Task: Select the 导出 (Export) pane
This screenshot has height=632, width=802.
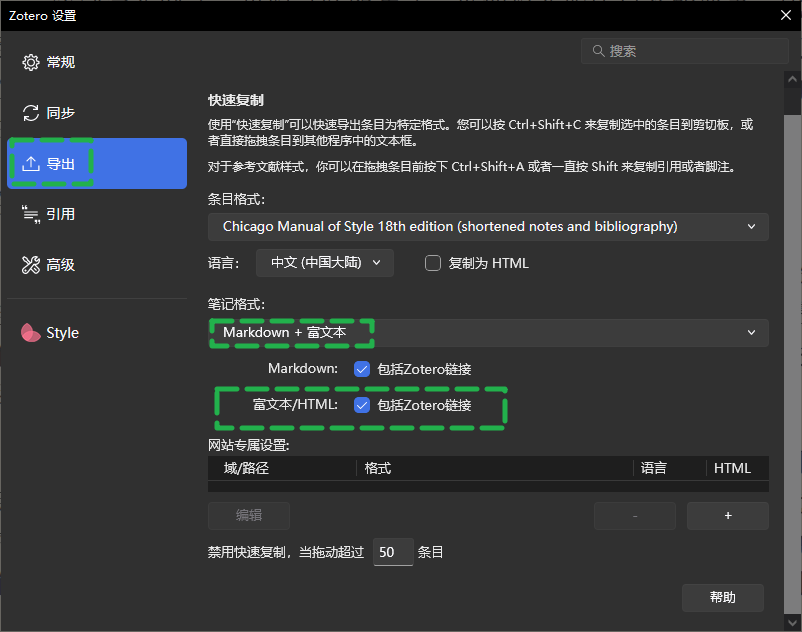Action: click(x=97, y=164)
